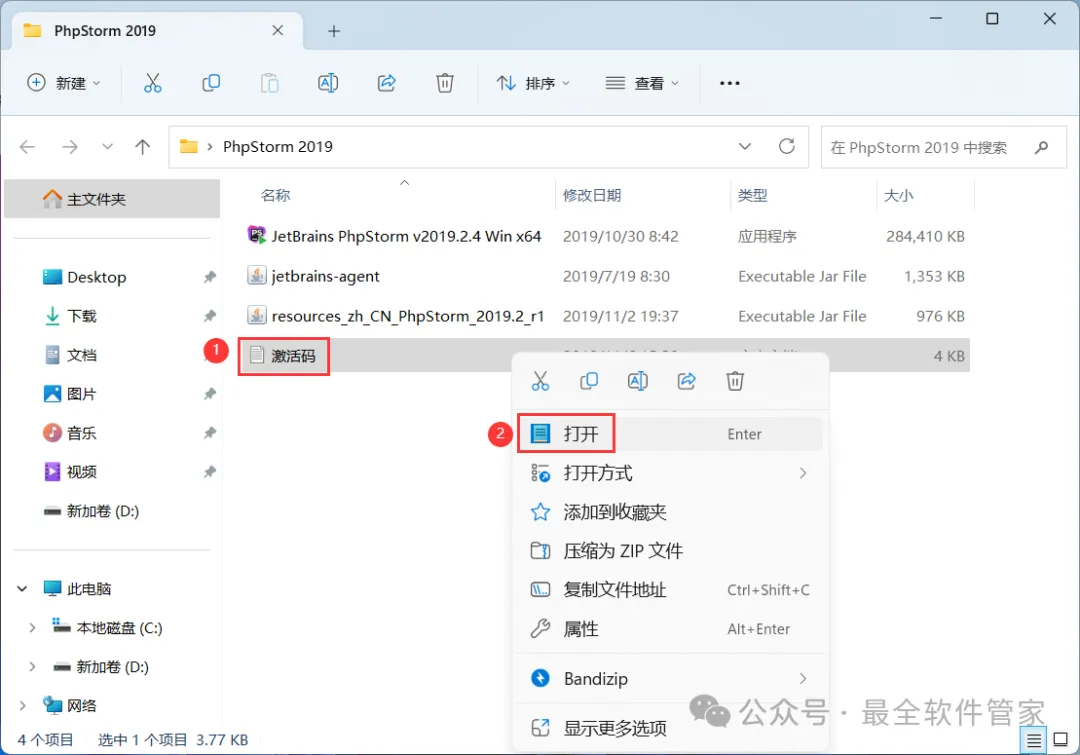Sort by 修改日期 column header
This screenshot has height=755, width=1080.
(x=592, y=196)
